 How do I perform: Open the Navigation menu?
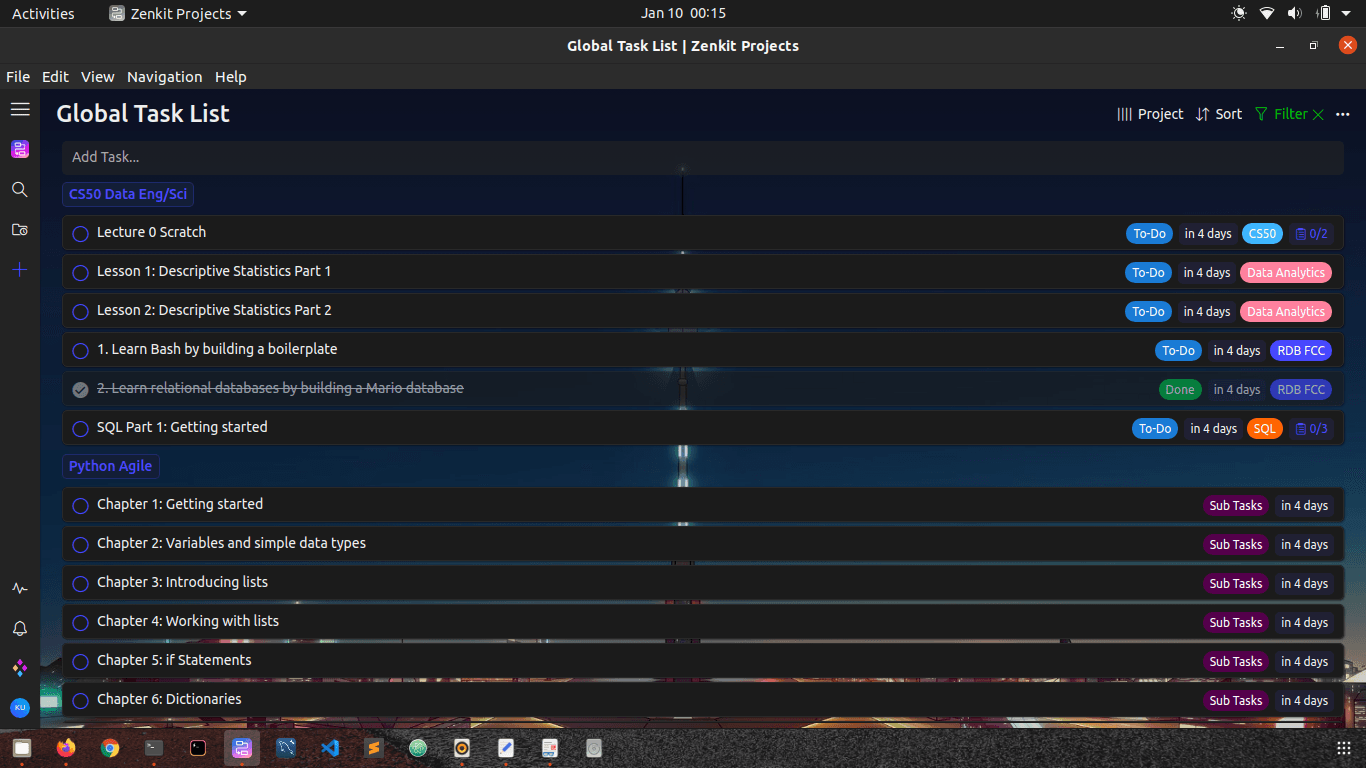(164, 77)
